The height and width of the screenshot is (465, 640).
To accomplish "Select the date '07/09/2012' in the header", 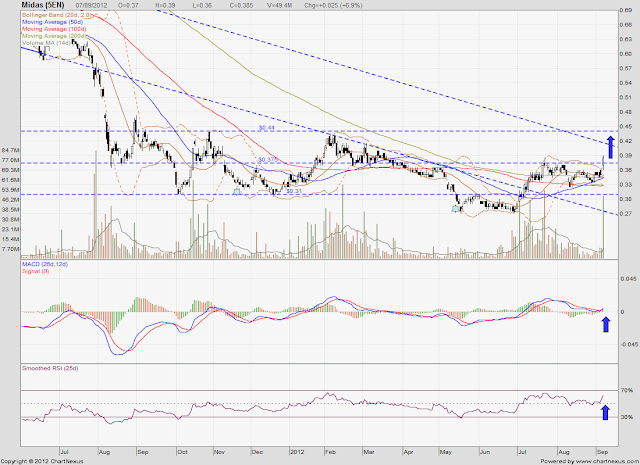I will [x=92, y=6].
